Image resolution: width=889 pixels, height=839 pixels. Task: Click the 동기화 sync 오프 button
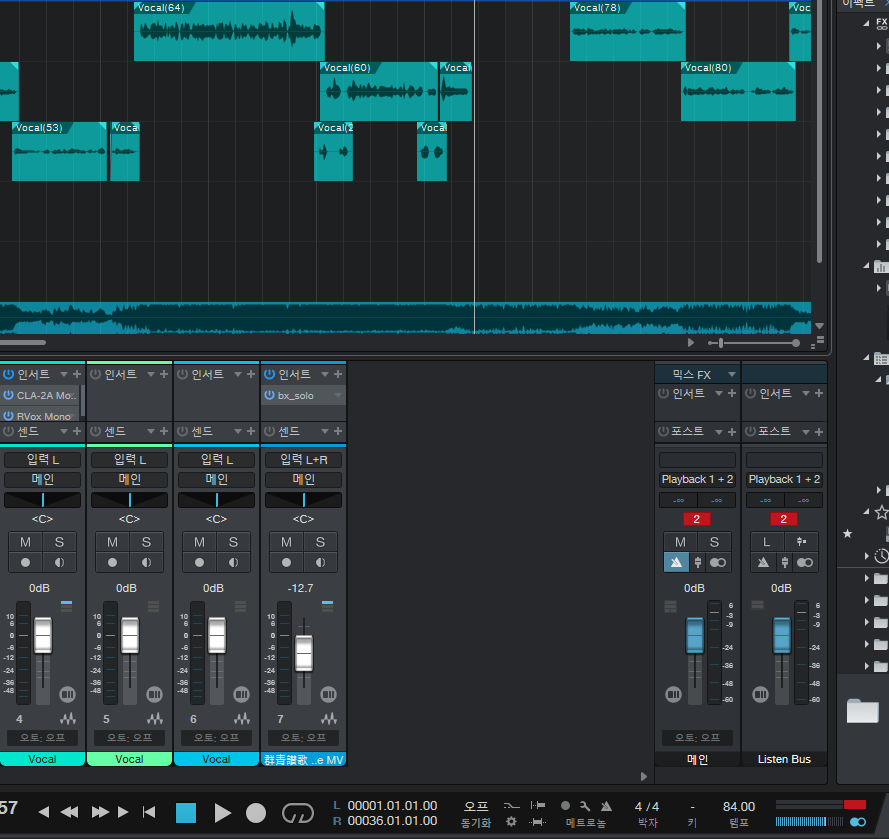476,806
